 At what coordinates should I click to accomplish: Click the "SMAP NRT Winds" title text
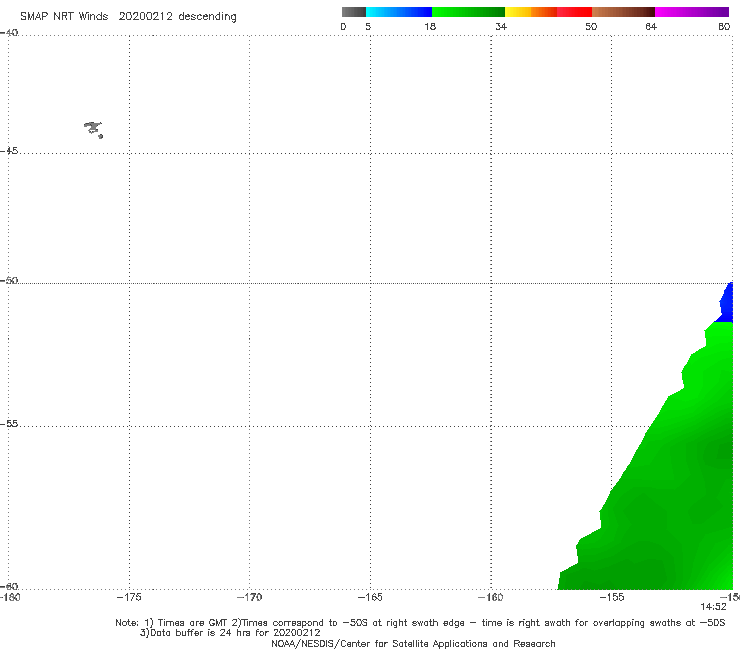pos(64,17)
